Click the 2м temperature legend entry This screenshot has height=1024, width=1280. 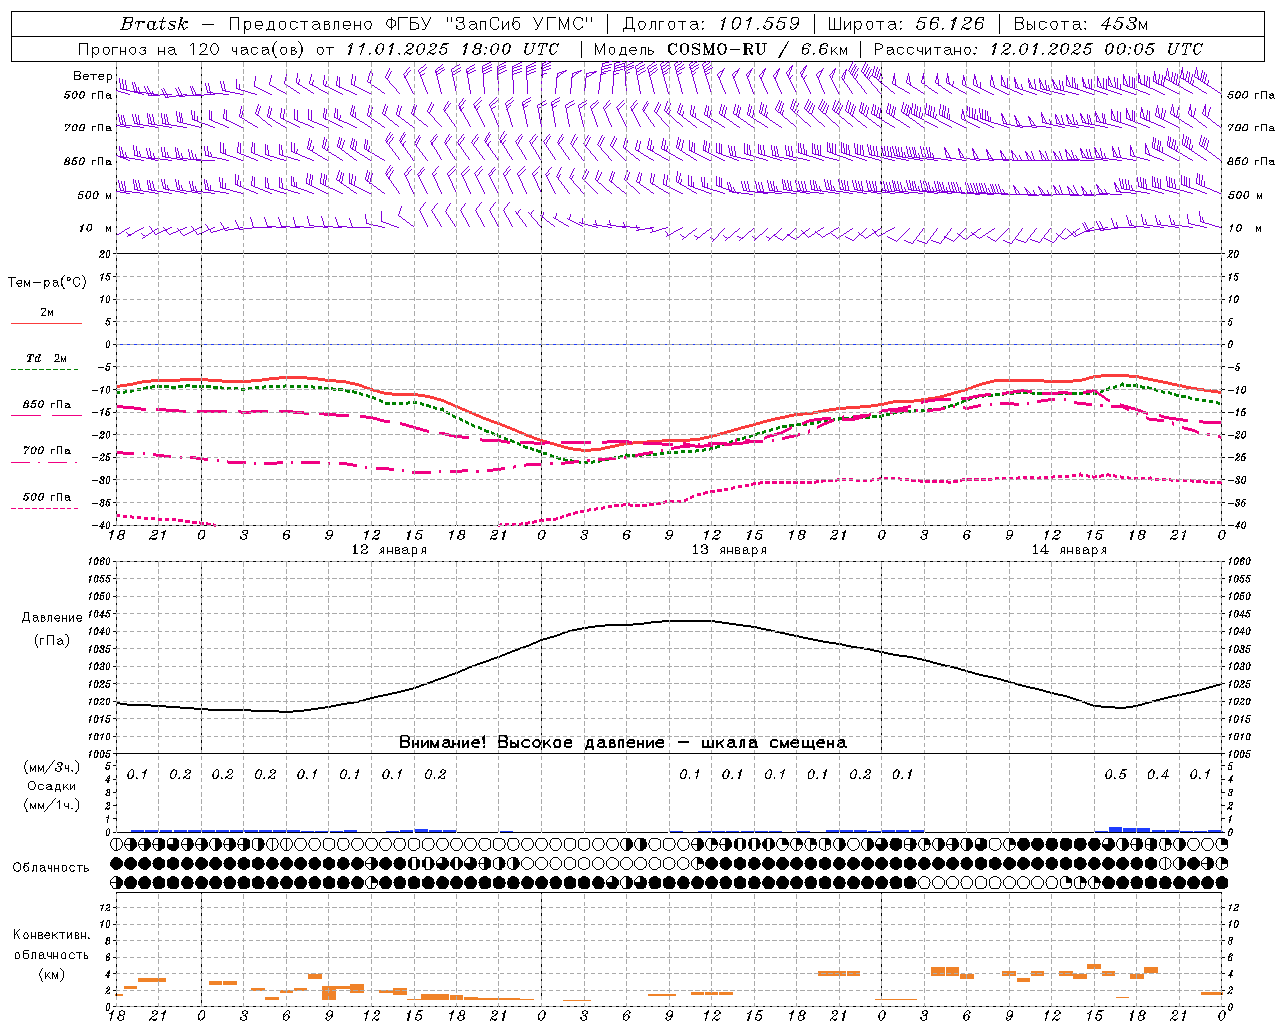click(47, 313)
